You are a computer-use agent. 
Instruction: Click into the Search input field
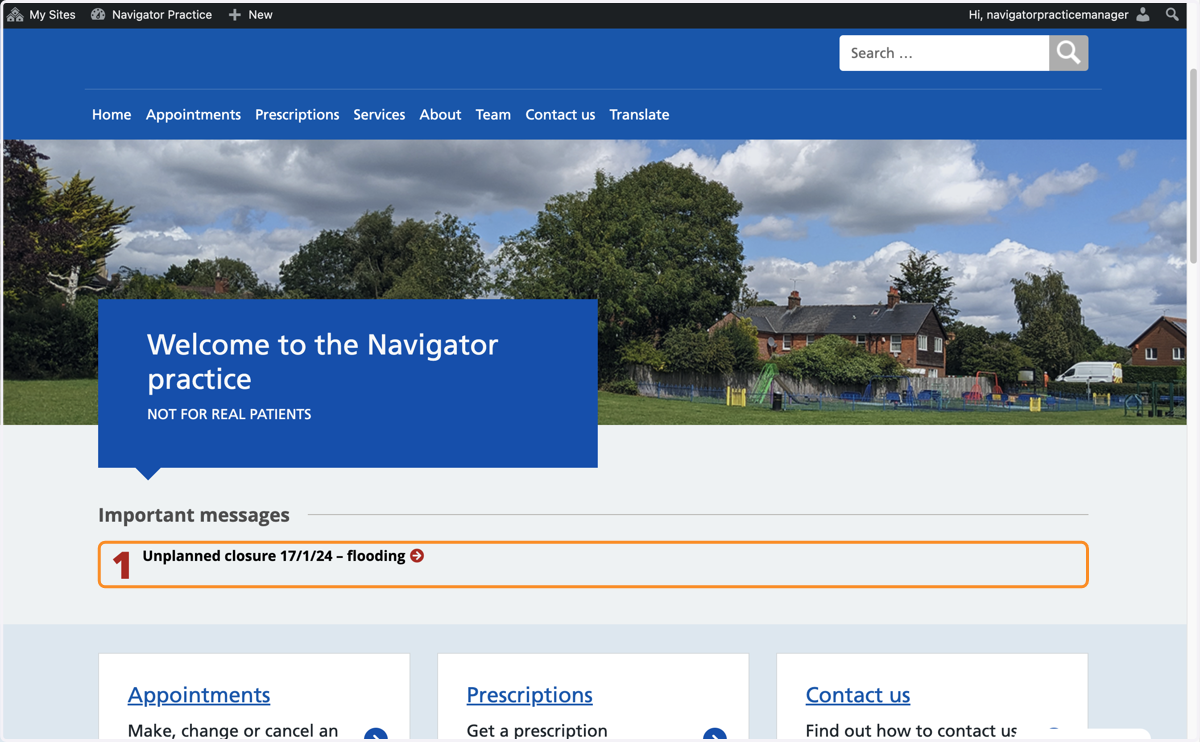point(944,53)
